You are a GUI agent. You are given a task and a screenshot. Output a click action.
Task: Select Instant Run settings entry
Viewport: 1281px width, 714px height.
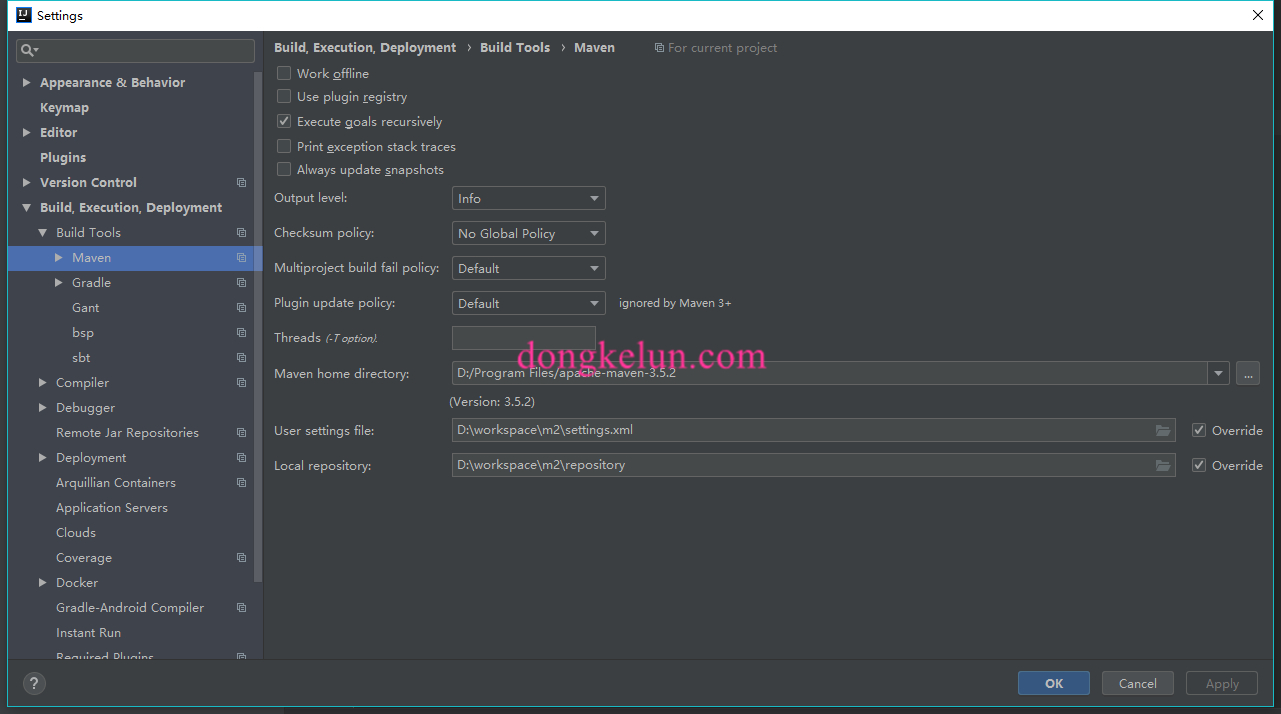pos(88,633)
